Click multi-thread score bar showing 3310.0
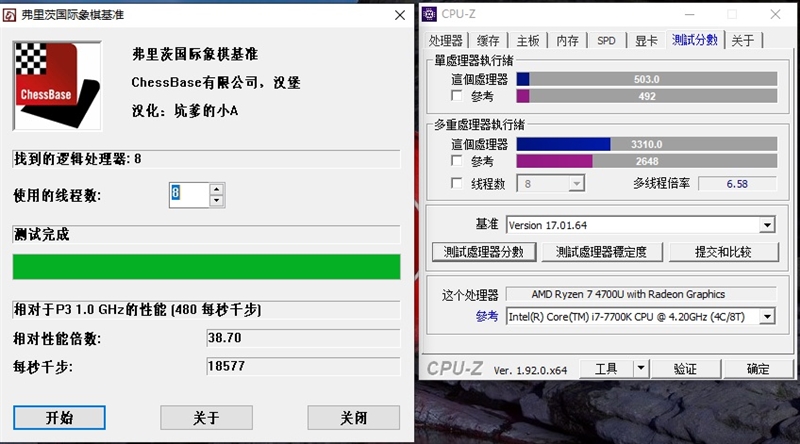The height and width of the screenshot is (444, 800). 647,144
